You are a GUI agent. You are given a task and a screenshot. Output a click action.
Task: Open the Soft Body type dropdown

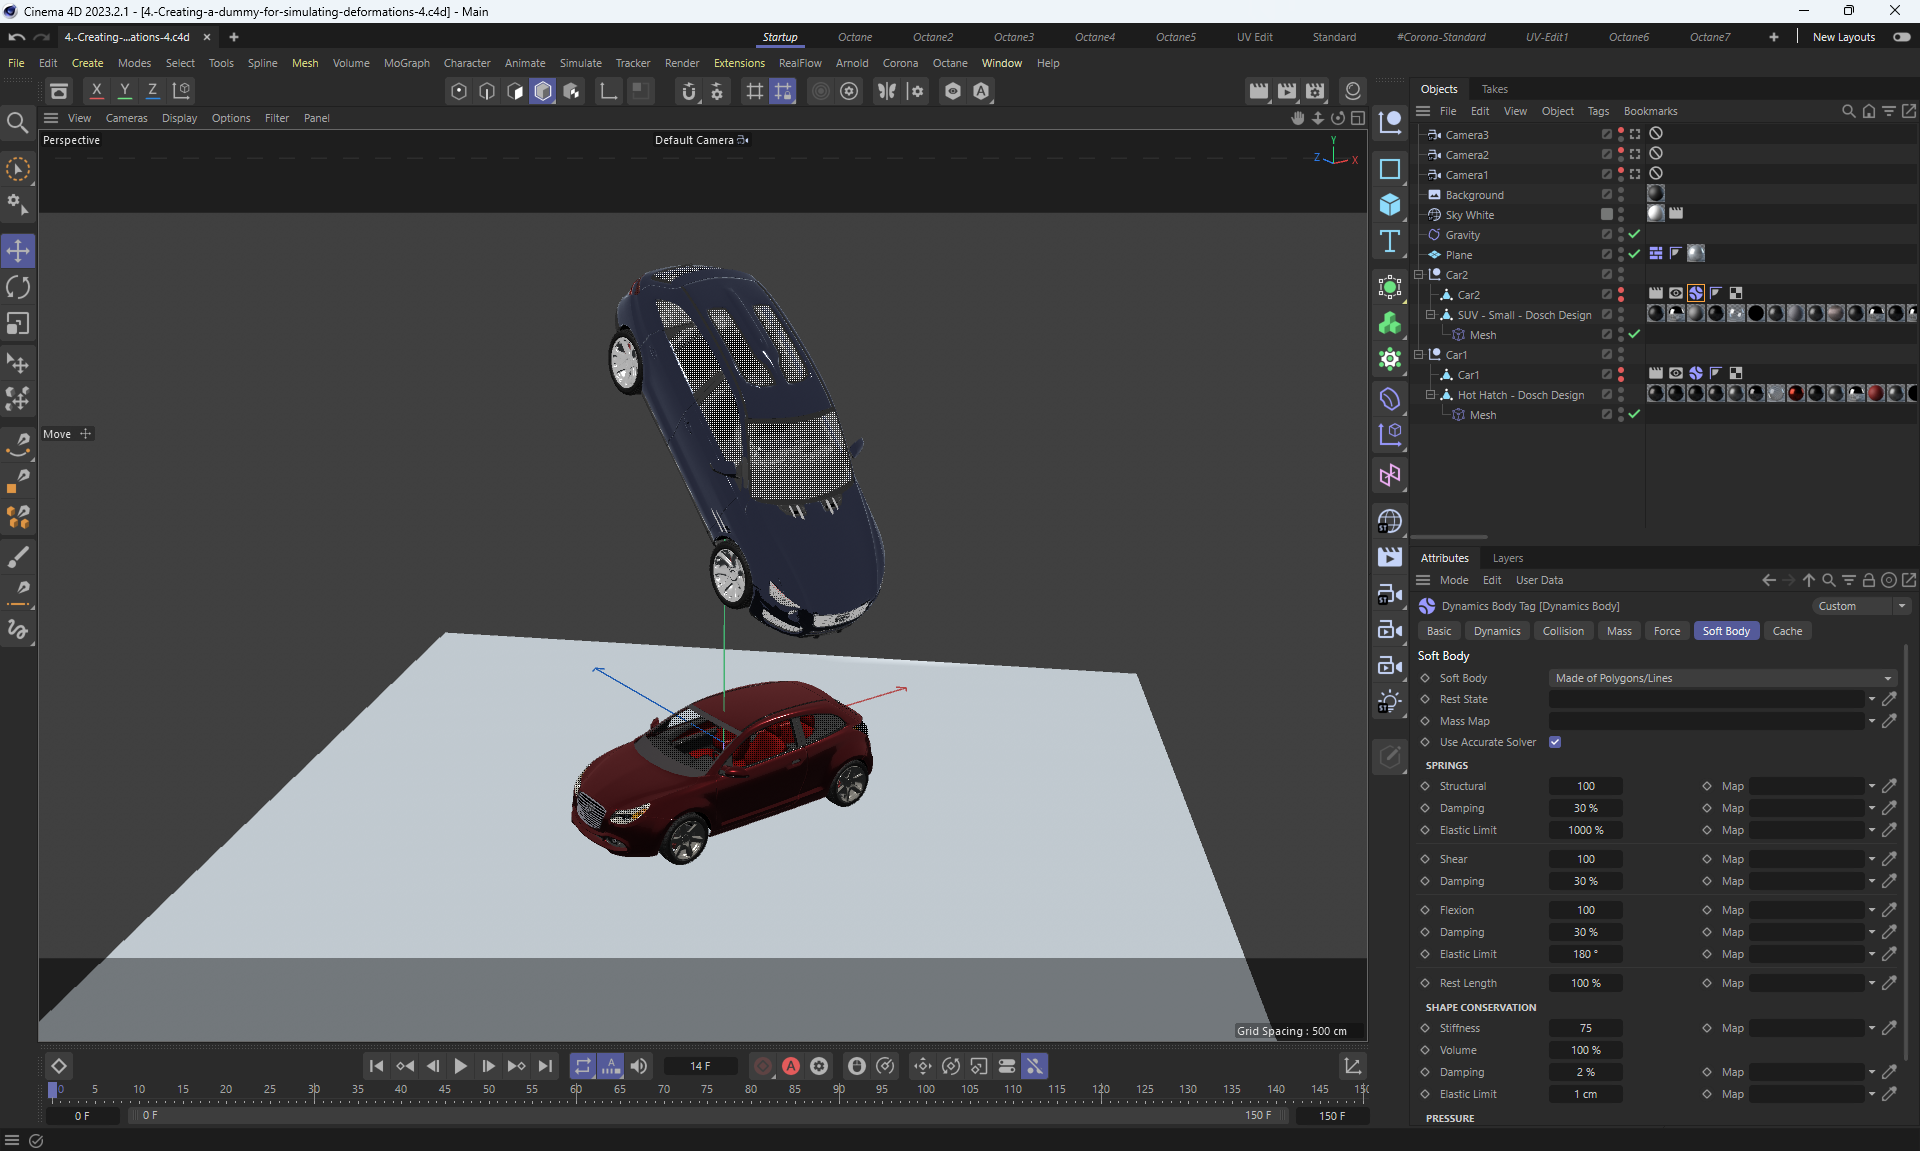(1722, 678)
